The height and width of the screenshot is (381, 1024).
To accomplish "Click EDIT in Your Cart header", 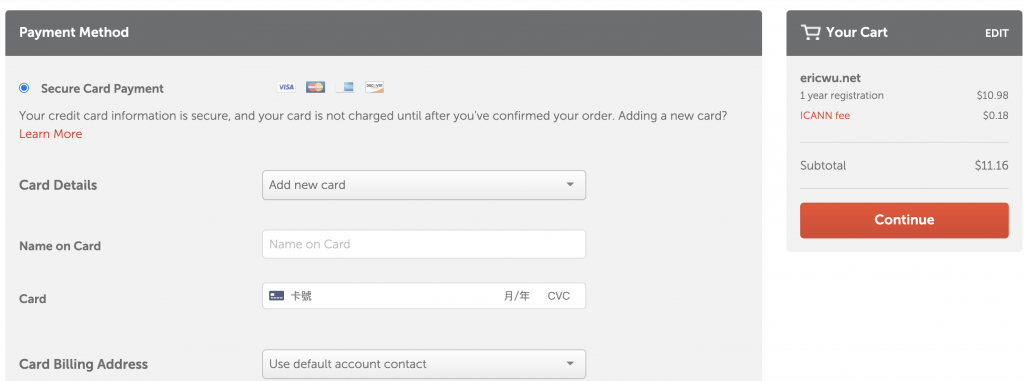I will pyautogui.click(x=997, y=33).
